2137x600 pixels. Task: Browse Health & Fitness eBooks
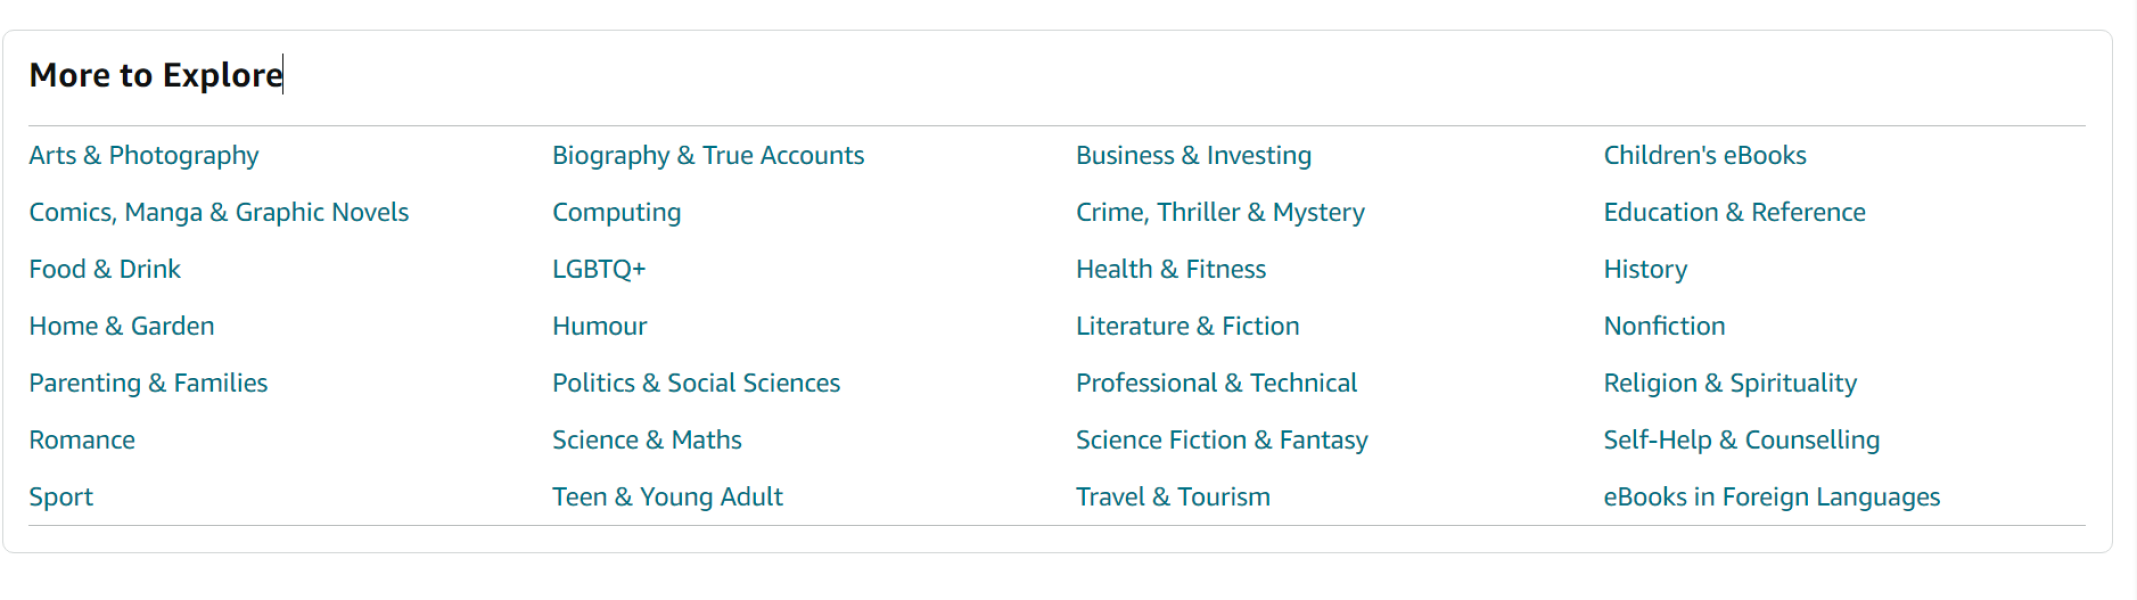(x=1170, y=269)
